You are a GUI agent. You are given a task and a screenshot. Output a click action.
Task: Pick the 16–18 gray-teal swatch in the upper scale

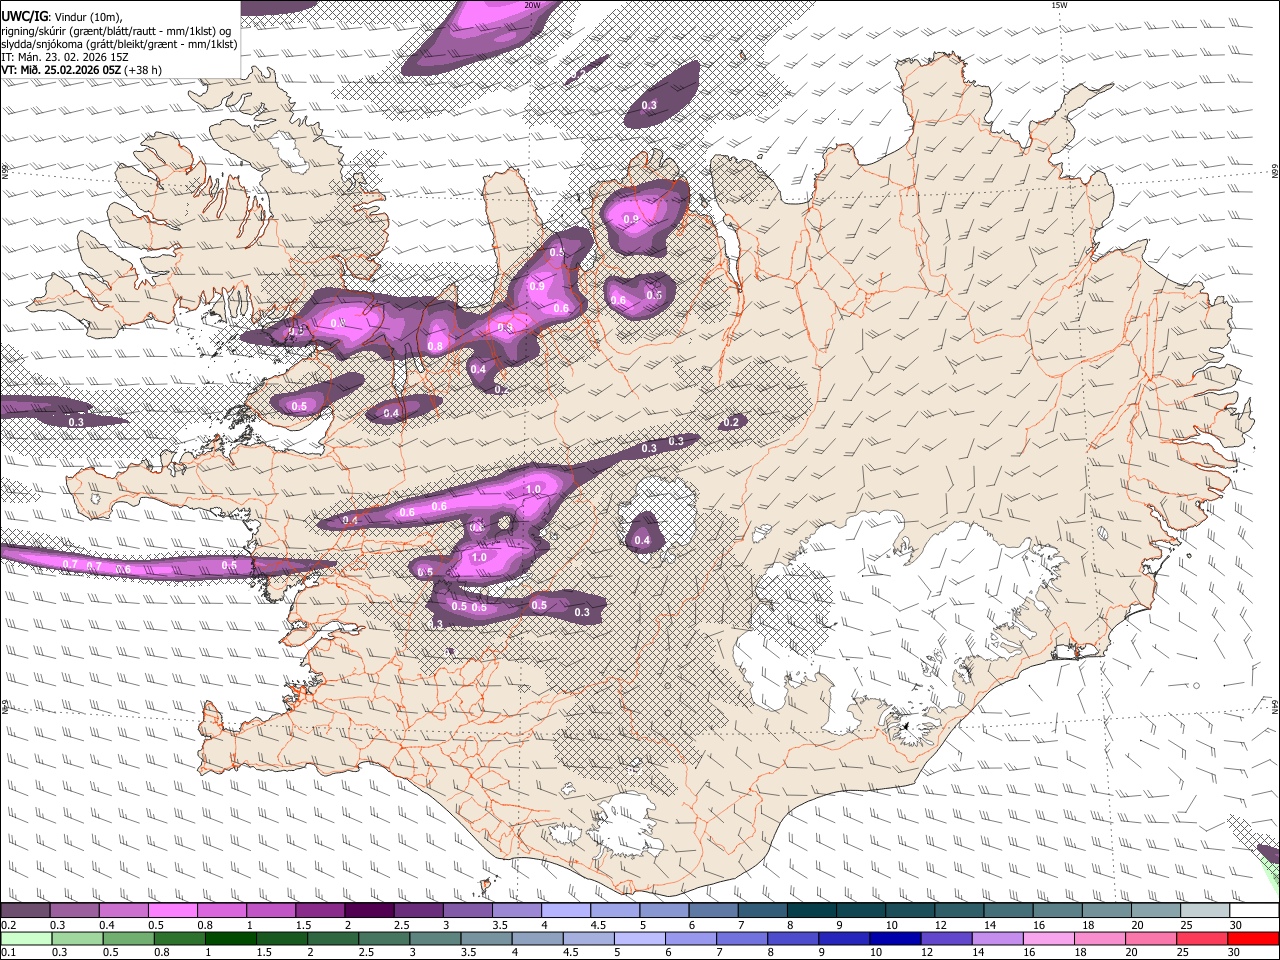pyautogui.click(x=1058, y=911)
